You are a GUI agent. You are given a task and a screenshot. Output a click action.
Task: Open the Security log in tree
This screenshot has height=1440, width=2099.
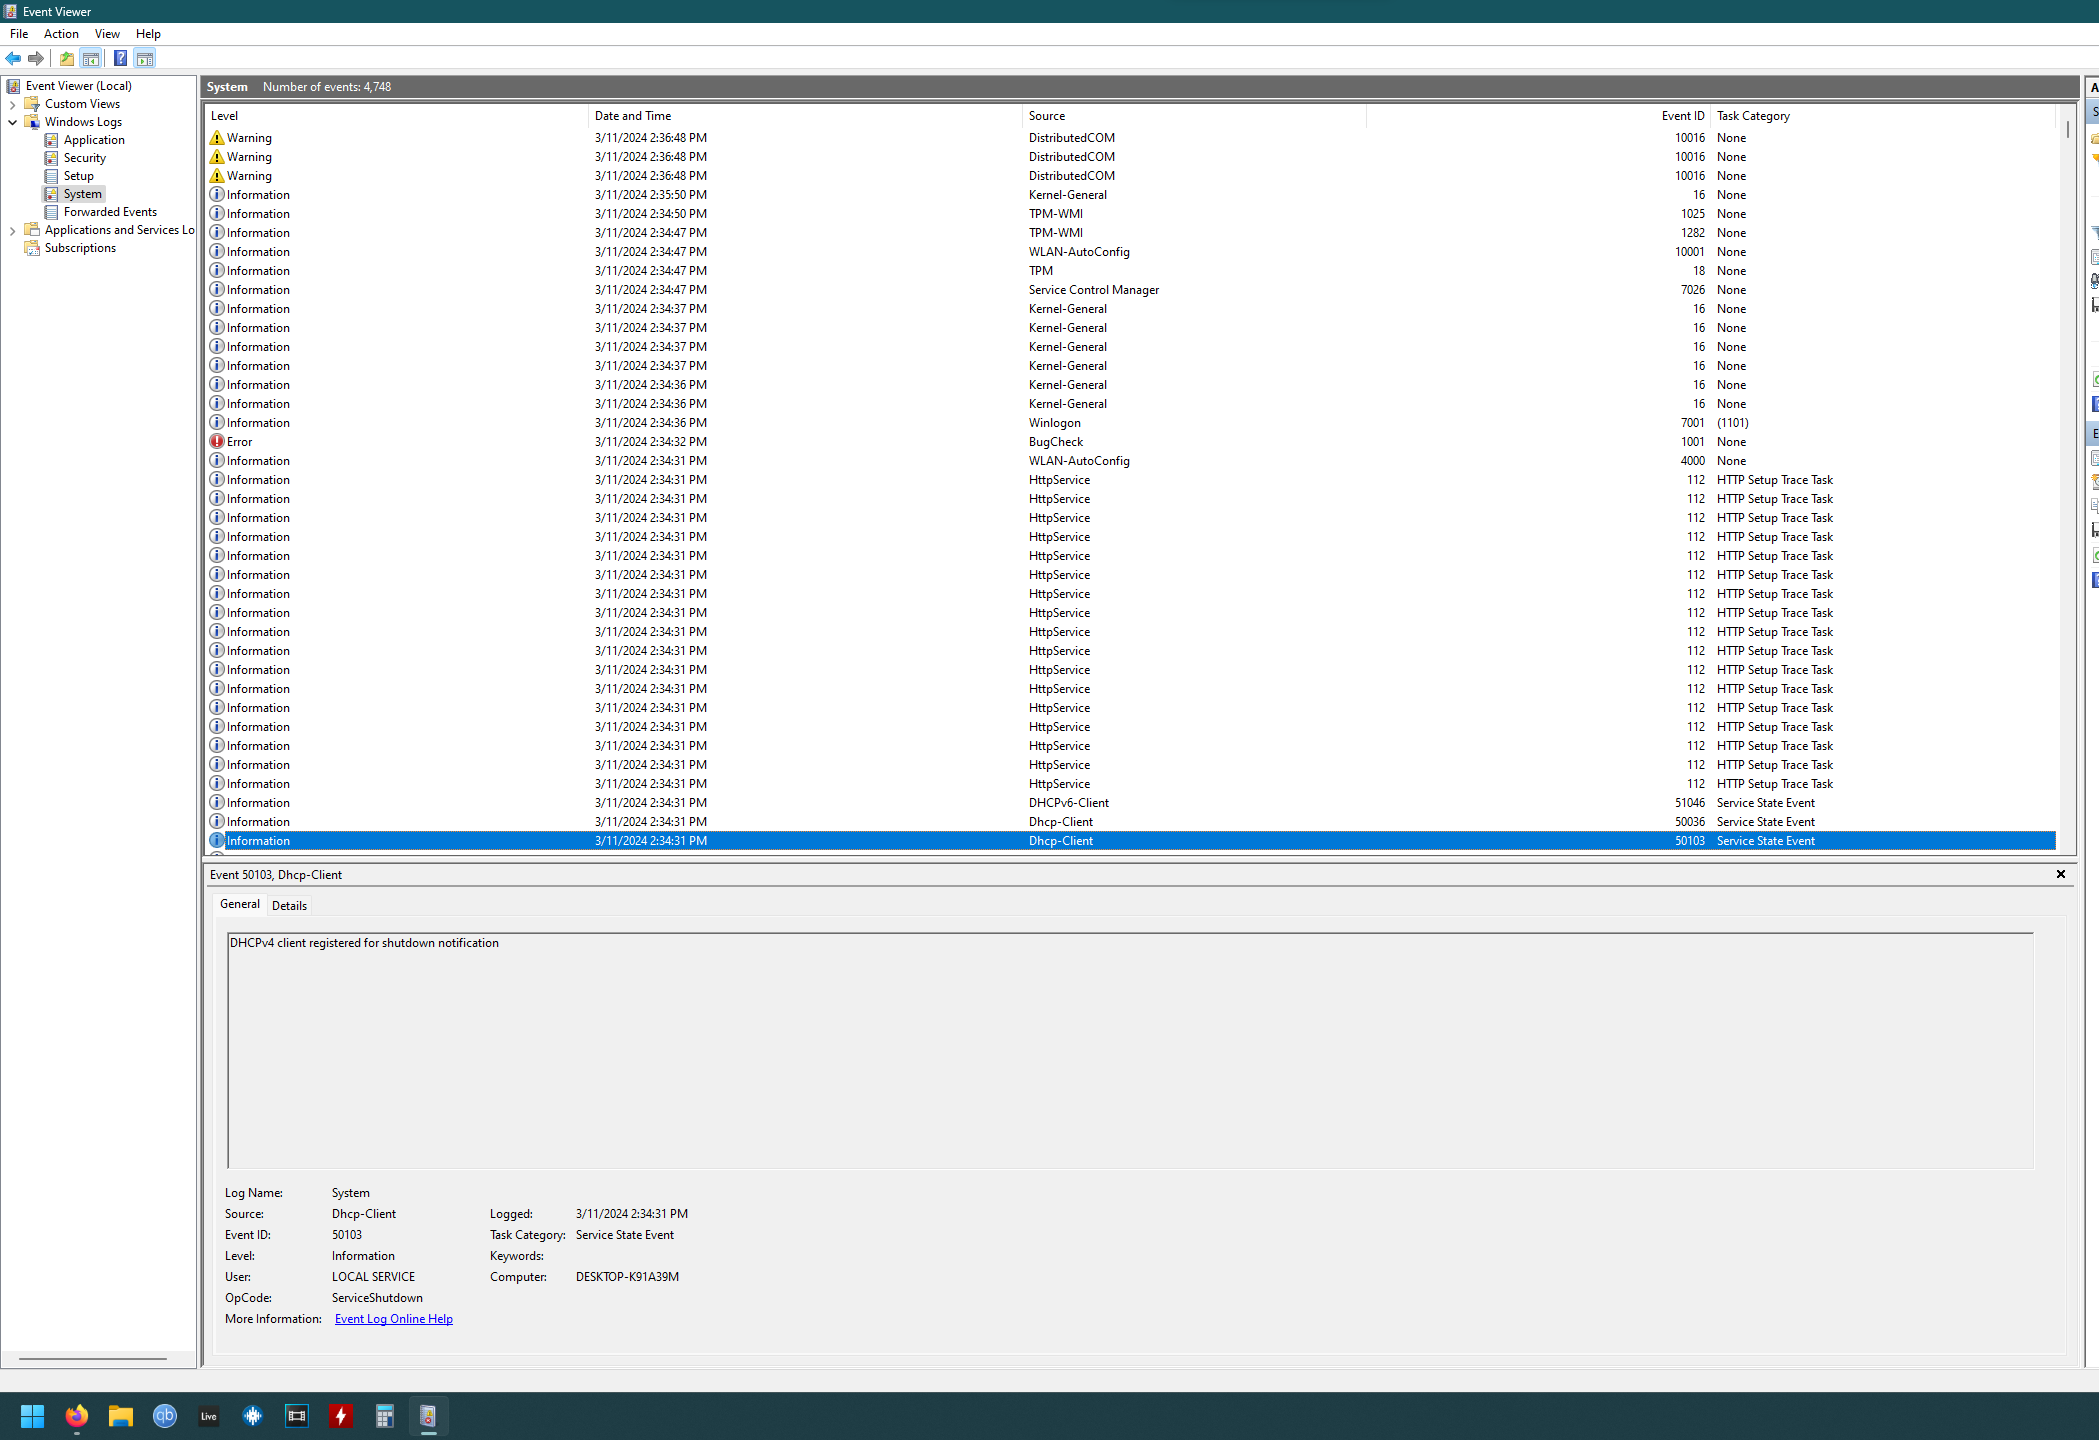click(x=84, y=158)
